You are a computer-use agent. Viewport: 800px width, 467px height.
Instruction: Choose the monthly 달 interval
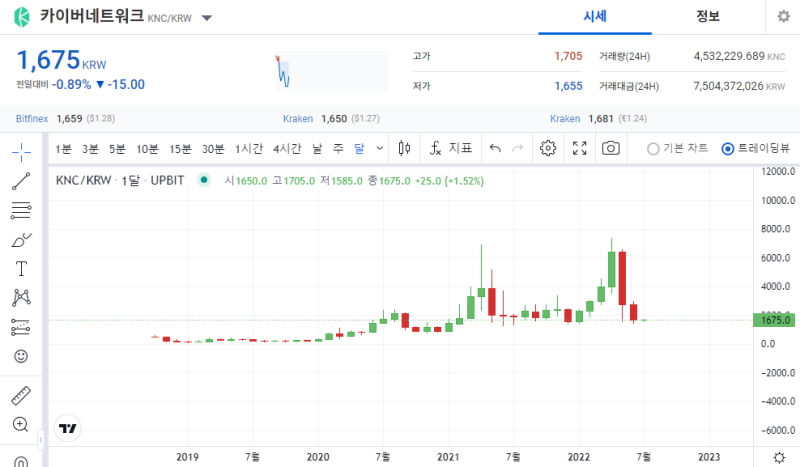(359, 149)
